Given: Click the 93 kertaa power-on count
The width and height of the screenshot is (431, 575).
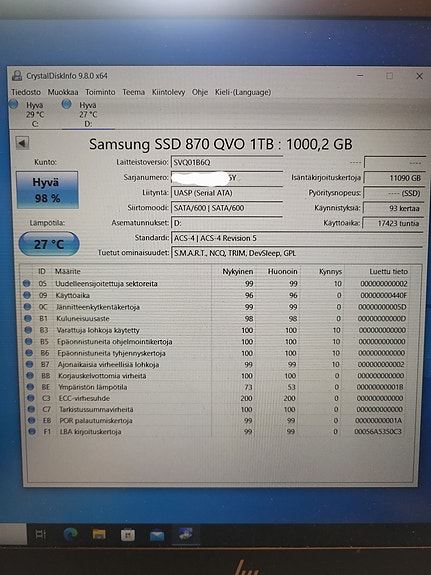Looking at the screenshot, I should click(x=393, y=208).
